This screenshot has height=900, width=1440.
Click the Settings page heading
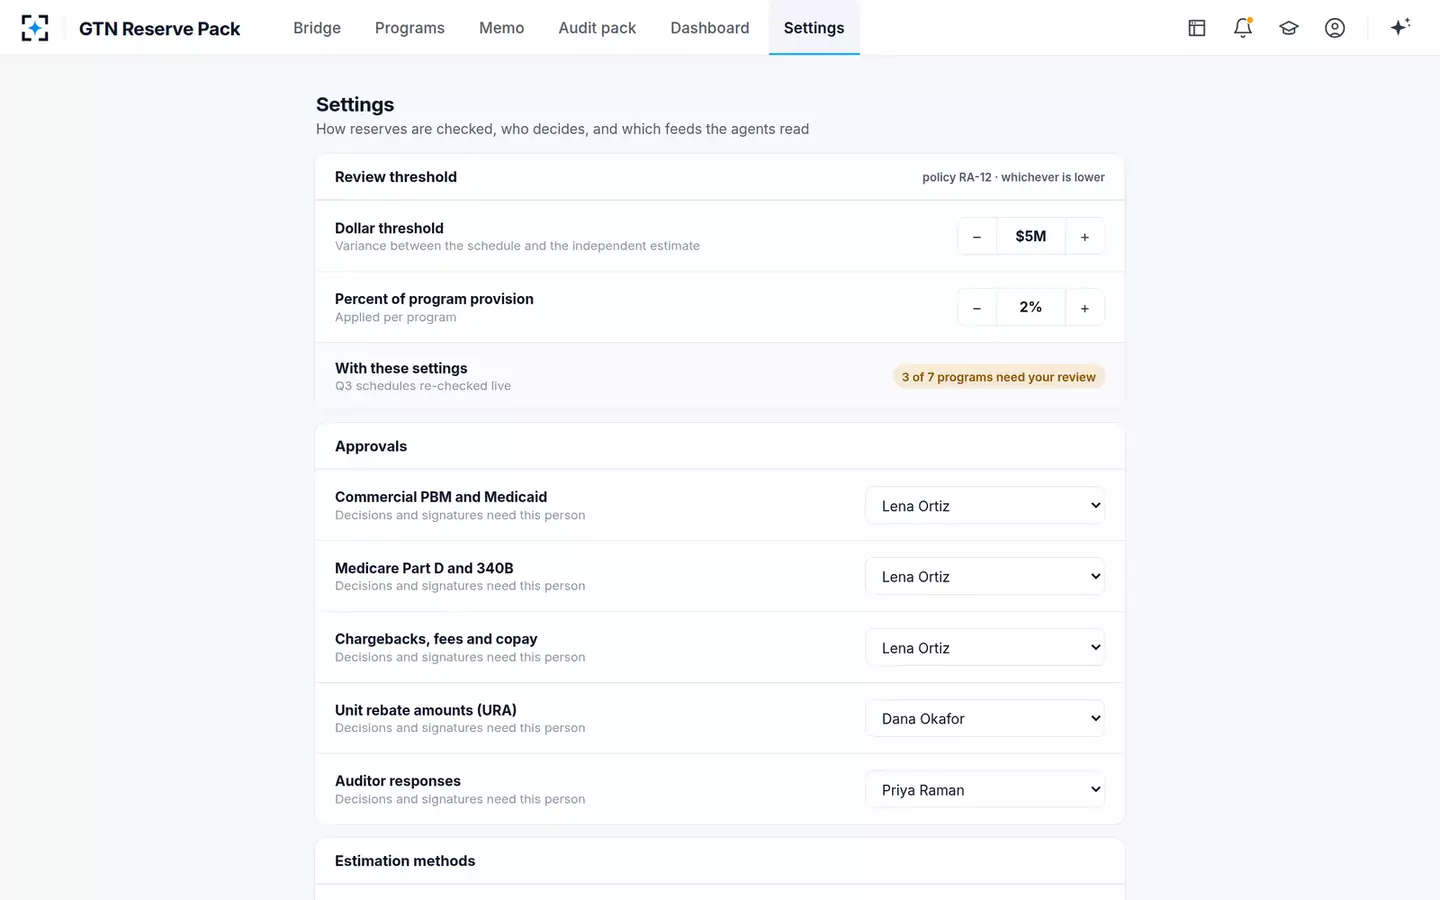(355, 105)
